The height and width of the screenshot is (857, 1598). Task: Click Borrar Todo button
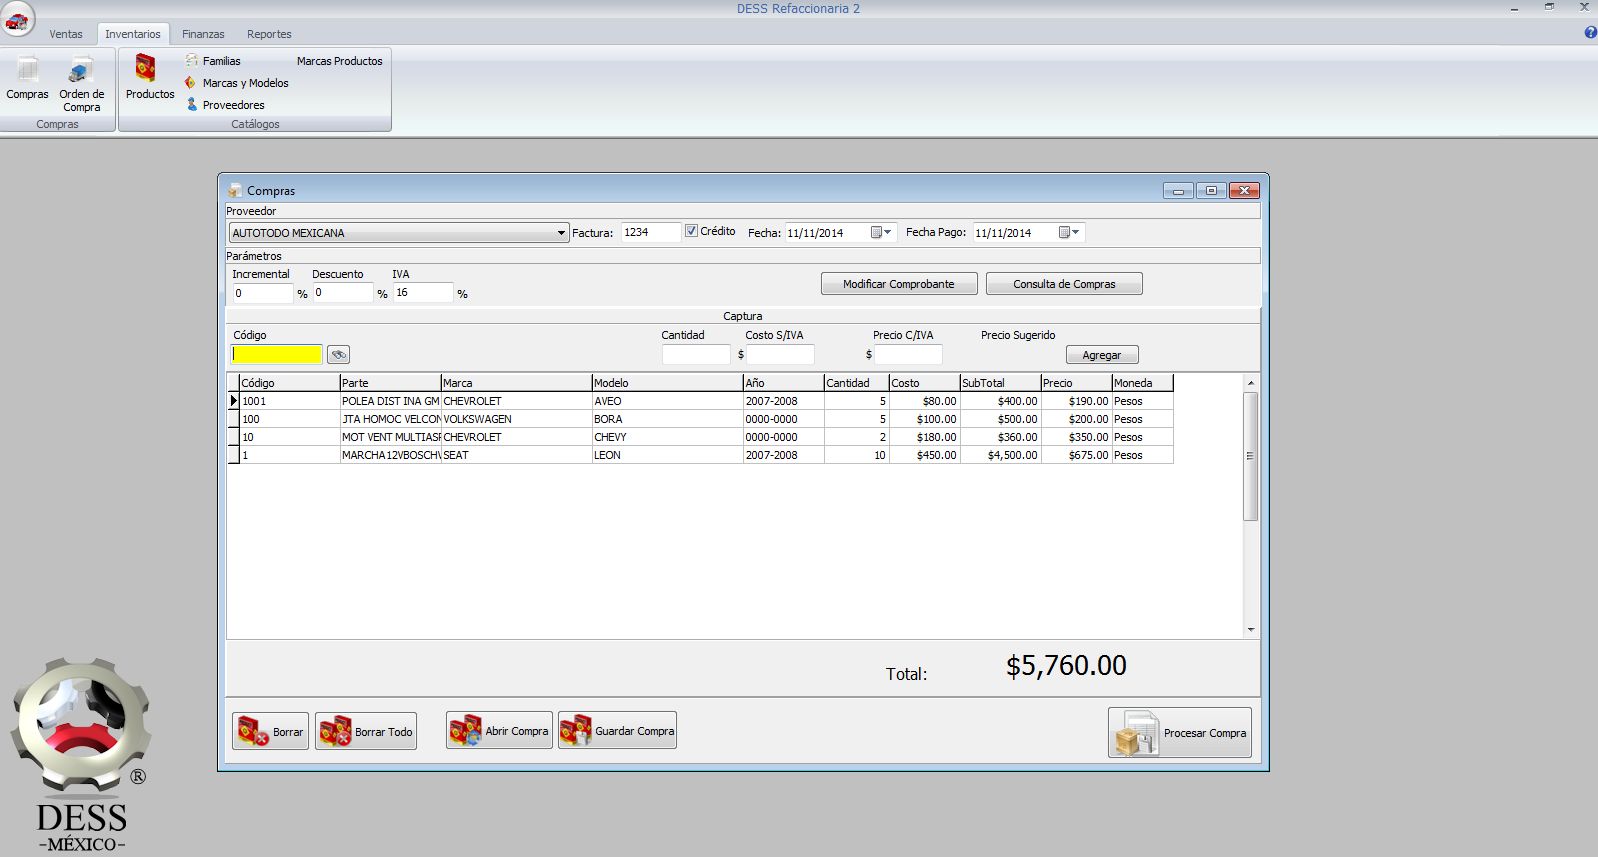366,731
